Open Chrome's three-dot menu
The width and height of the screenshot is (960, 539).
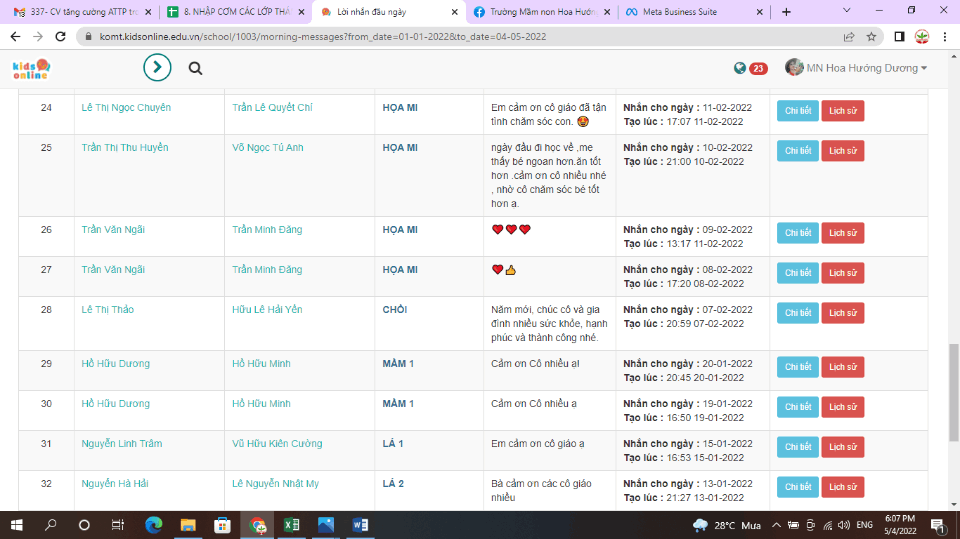point(943,36)
